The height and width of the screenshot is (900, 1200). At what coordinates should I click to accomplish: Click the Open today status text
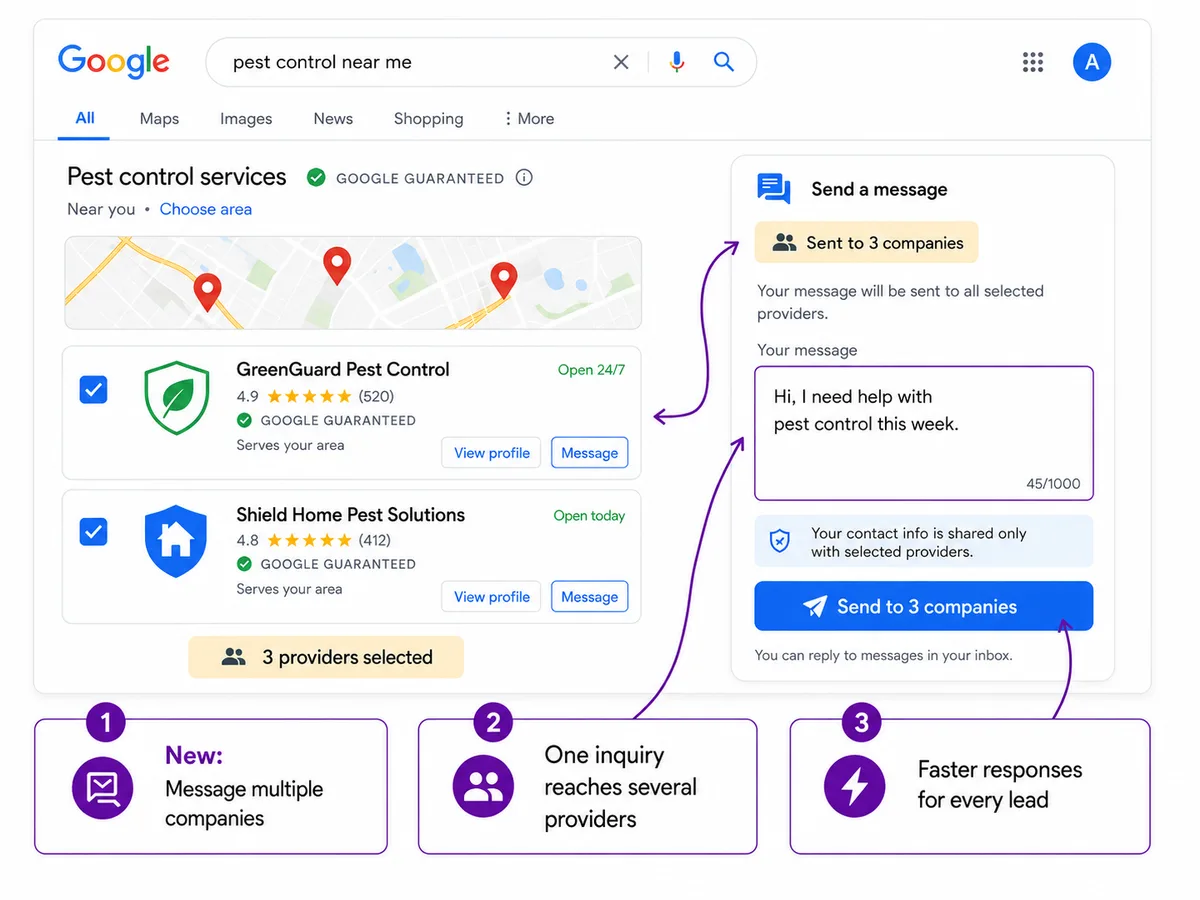coord(589,516)
